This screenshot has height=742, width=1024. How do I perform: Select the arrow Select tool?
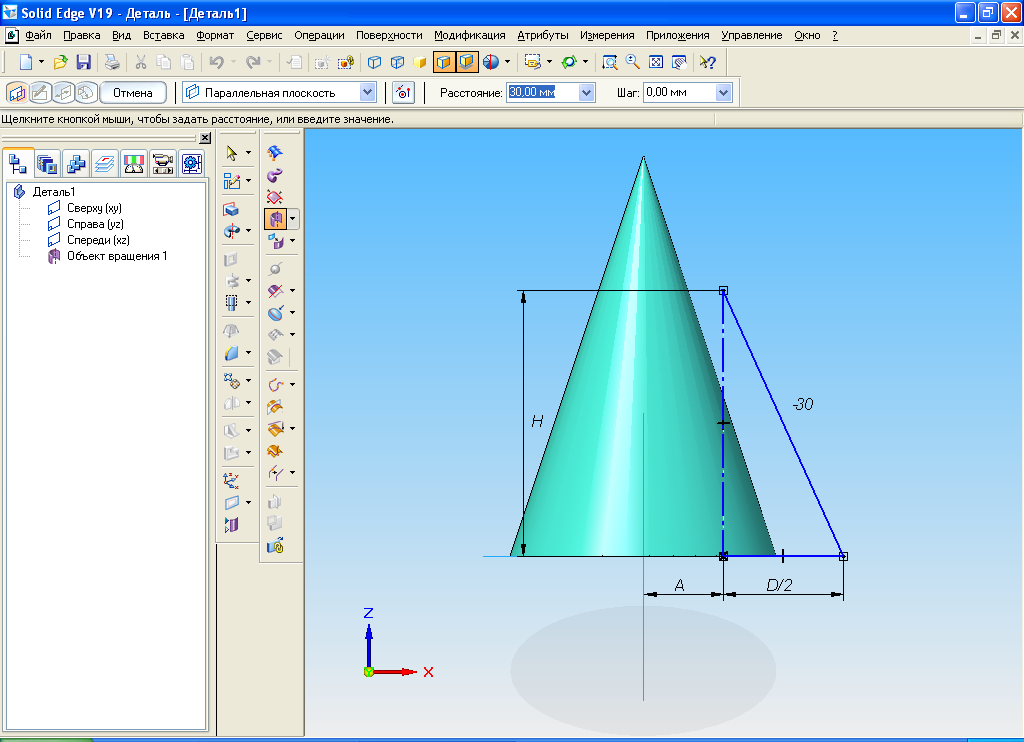232,153
